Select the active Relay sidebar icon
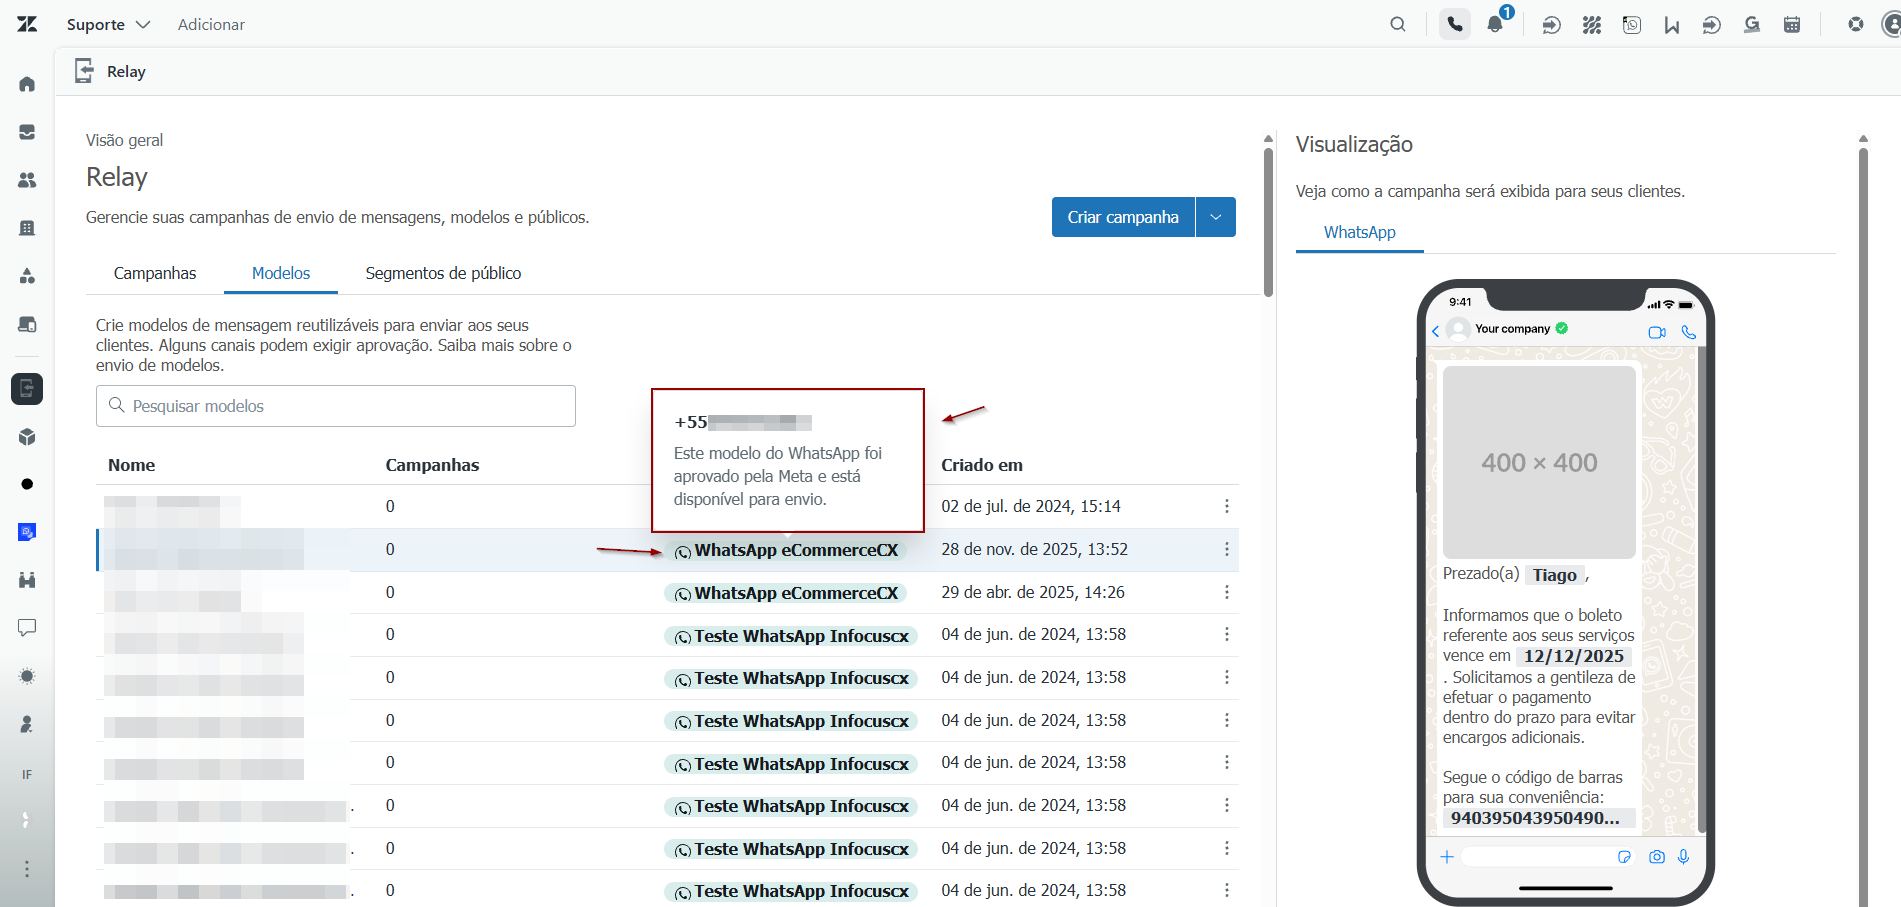This screenshot has height=907, width=1901. tap(27, 388)
